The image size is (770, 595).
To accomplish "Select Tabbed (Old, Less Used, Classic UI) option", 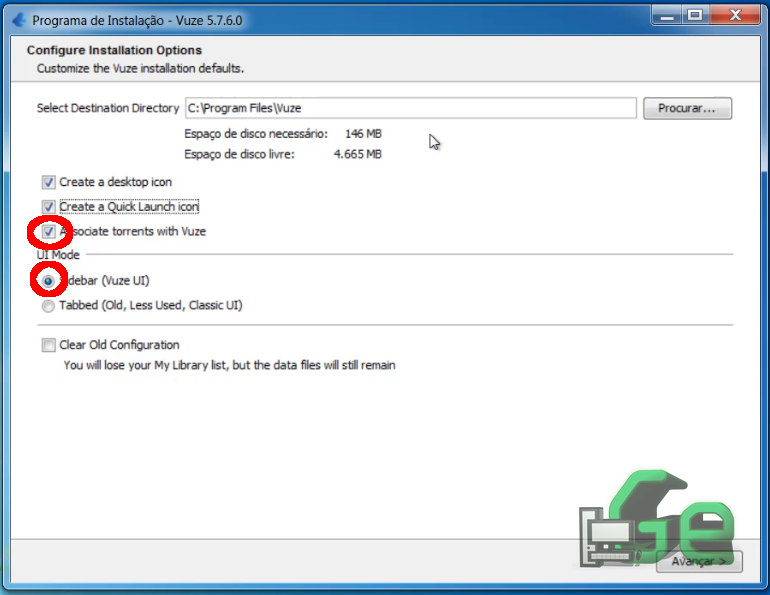I will (48, 306).
